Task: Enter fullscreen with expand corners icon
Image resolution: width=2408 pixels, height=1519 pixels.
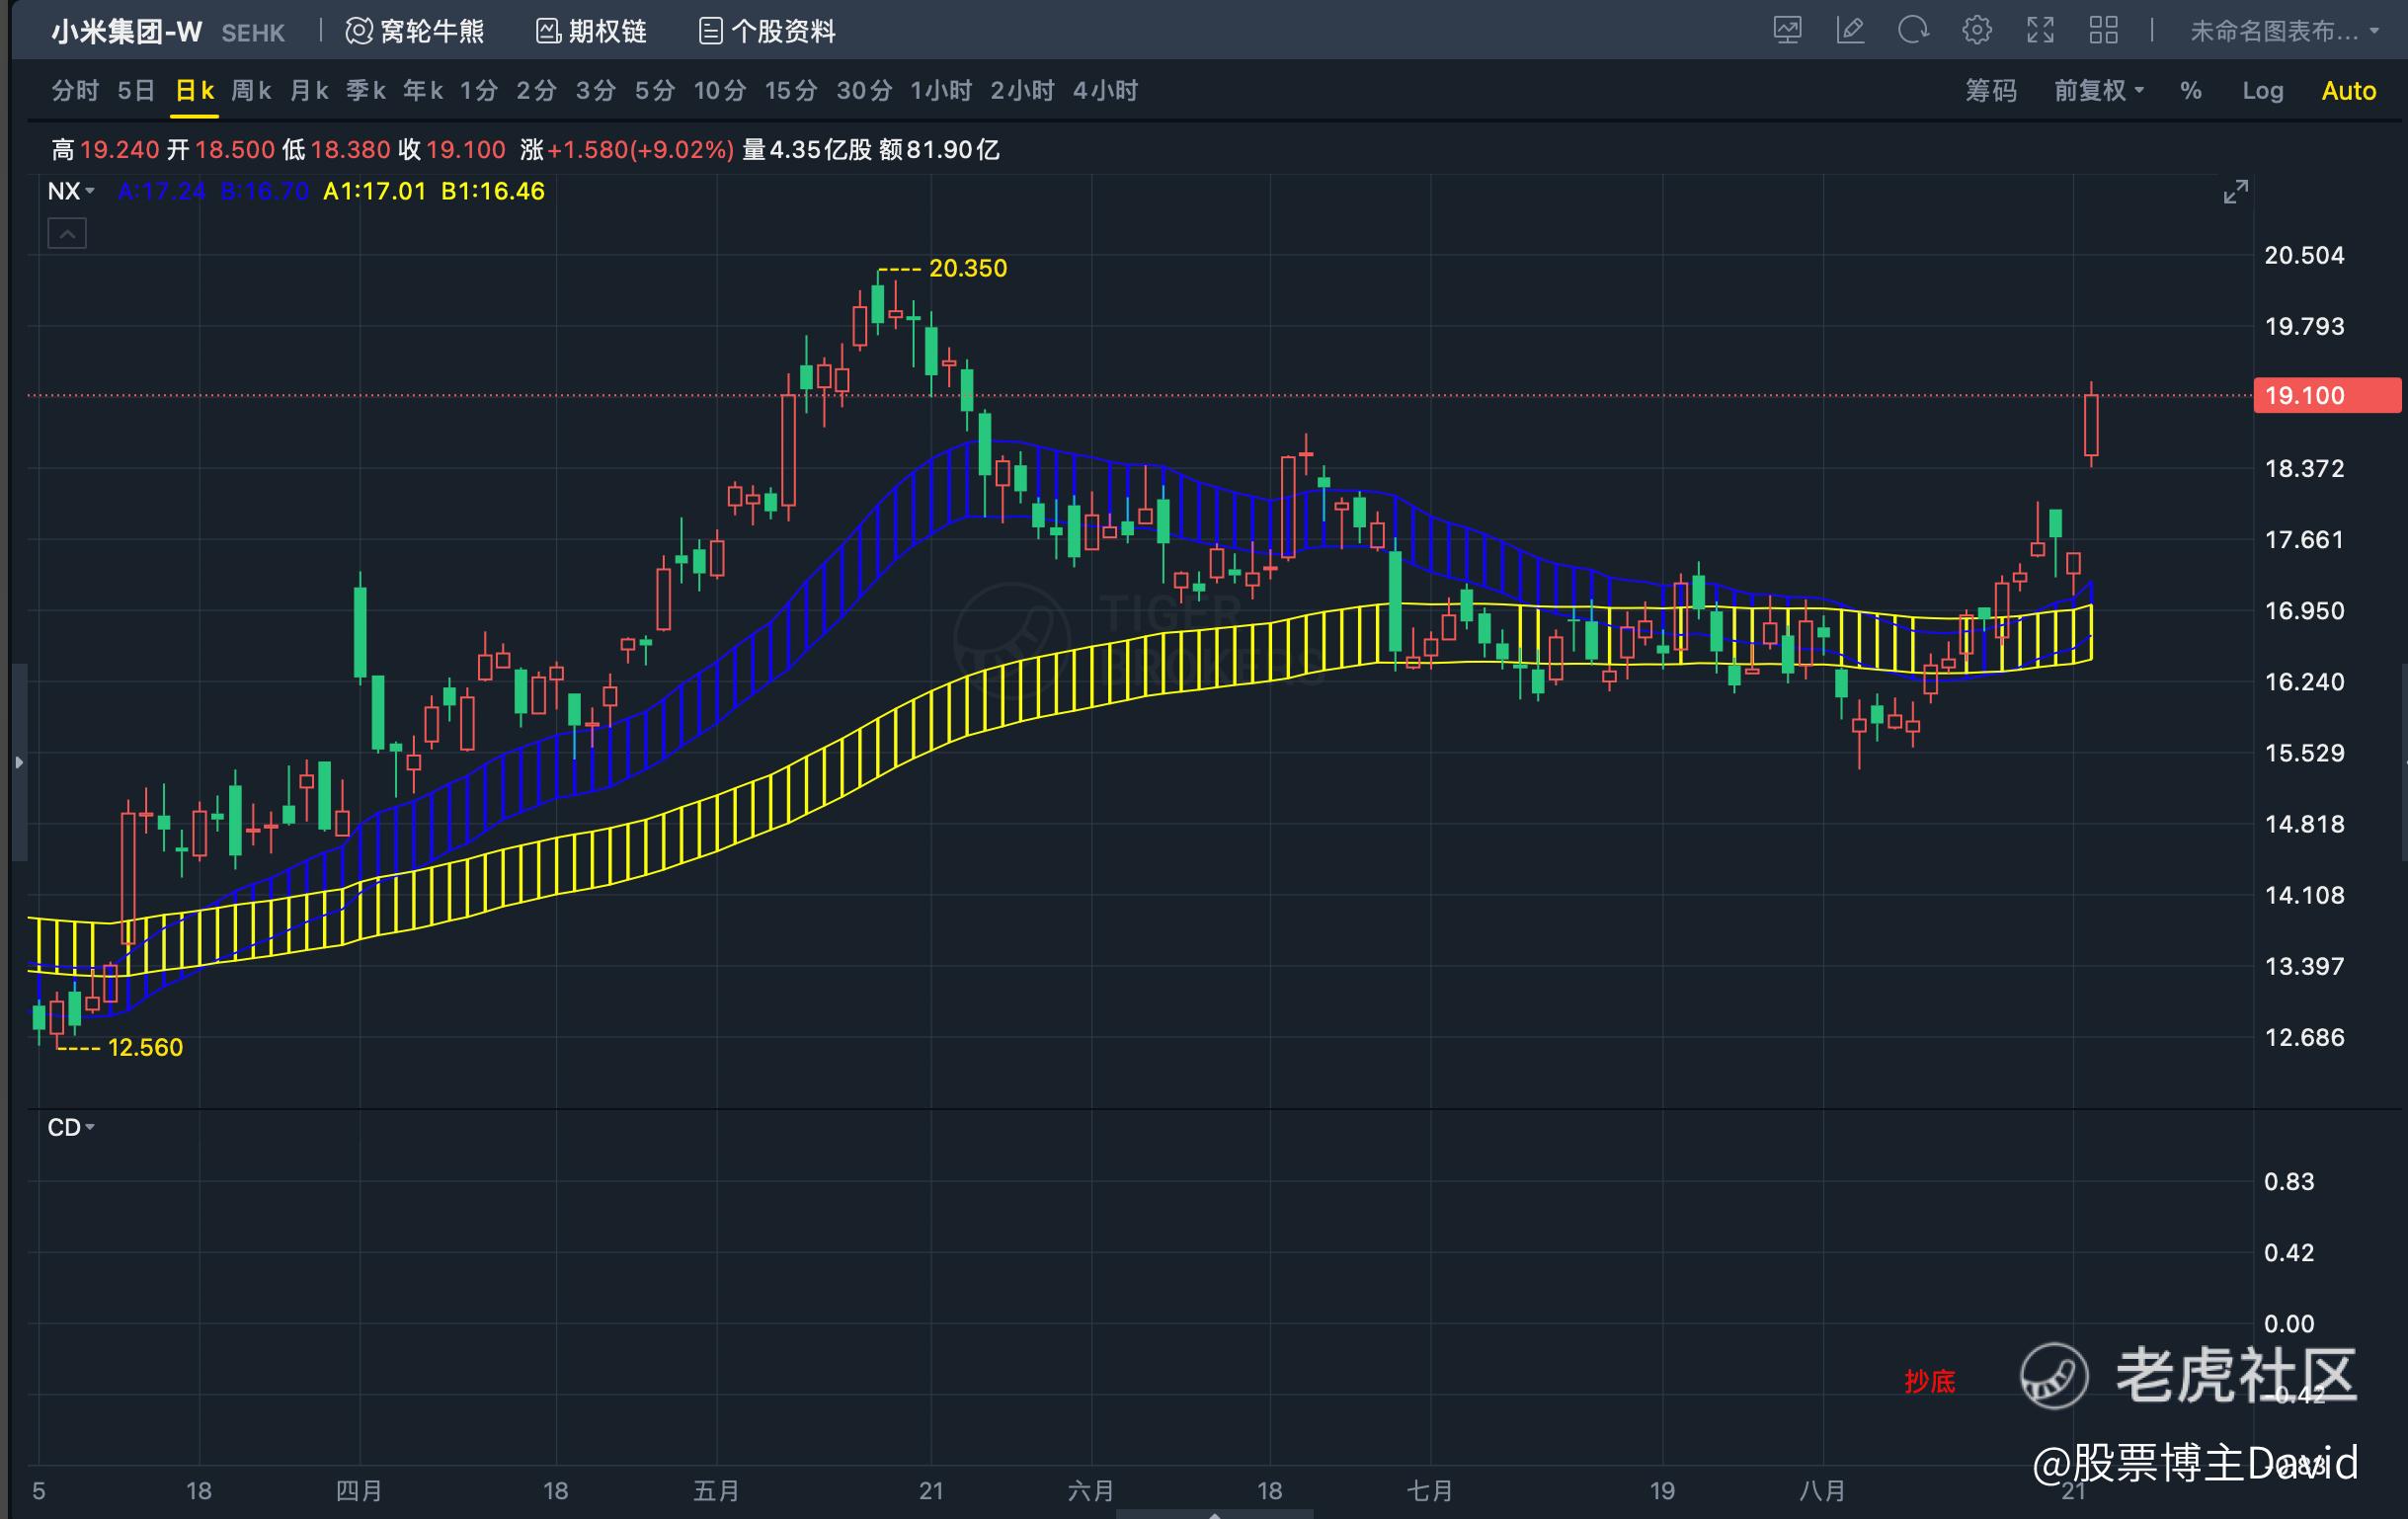Action: coord(2040,31)
